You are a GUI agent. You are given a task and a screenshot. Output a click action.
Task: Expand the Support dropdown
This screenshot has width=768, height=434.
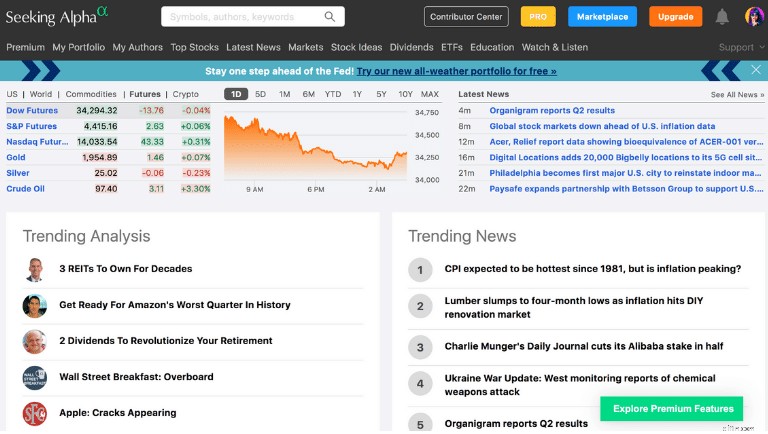coord(741,48)
